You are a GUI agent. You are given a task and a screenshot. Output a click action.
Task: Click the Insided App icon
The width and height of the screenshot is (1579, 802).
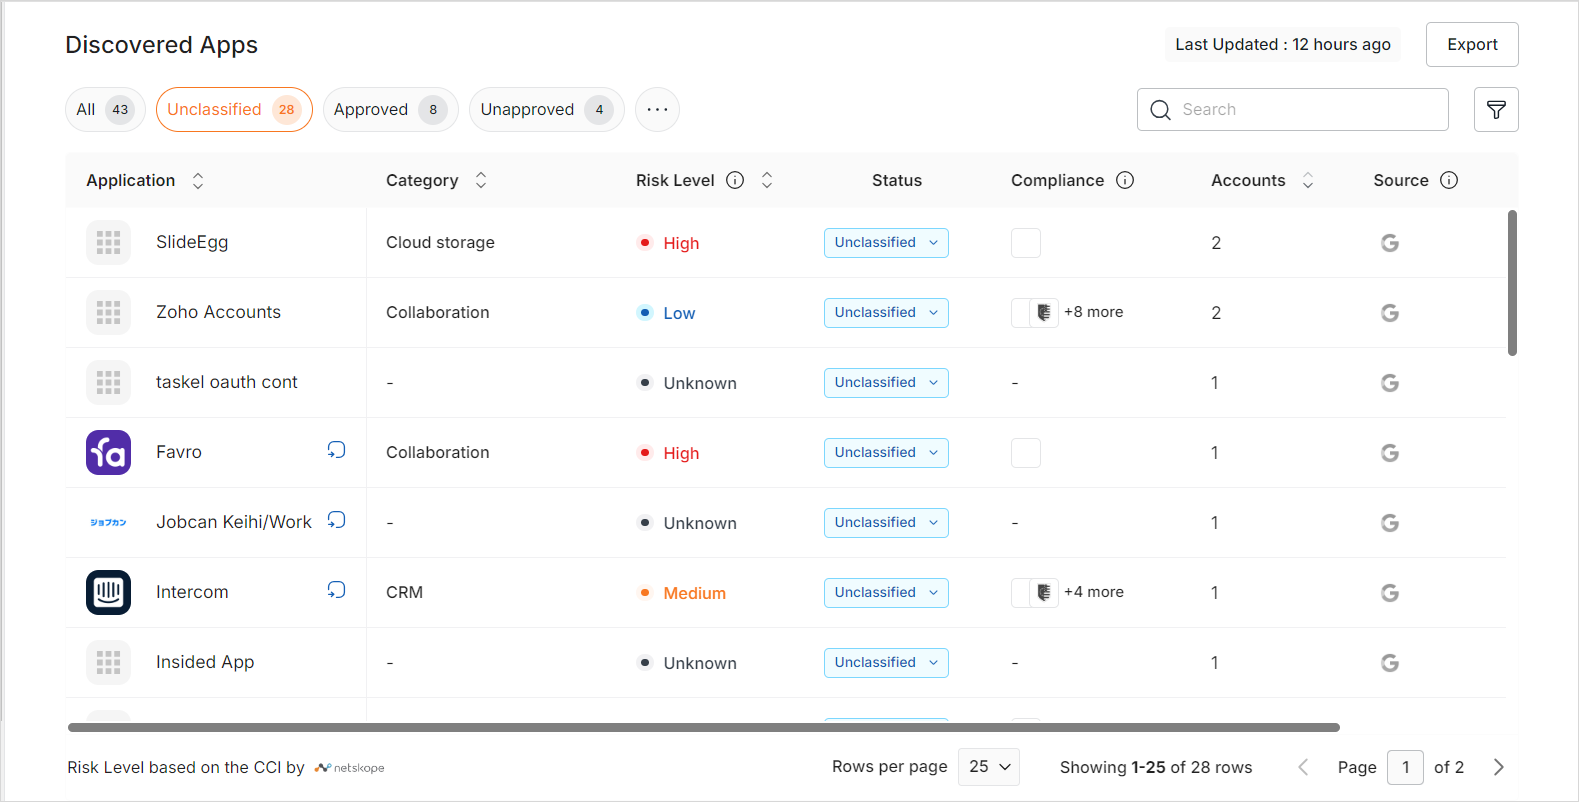[108, 662]
